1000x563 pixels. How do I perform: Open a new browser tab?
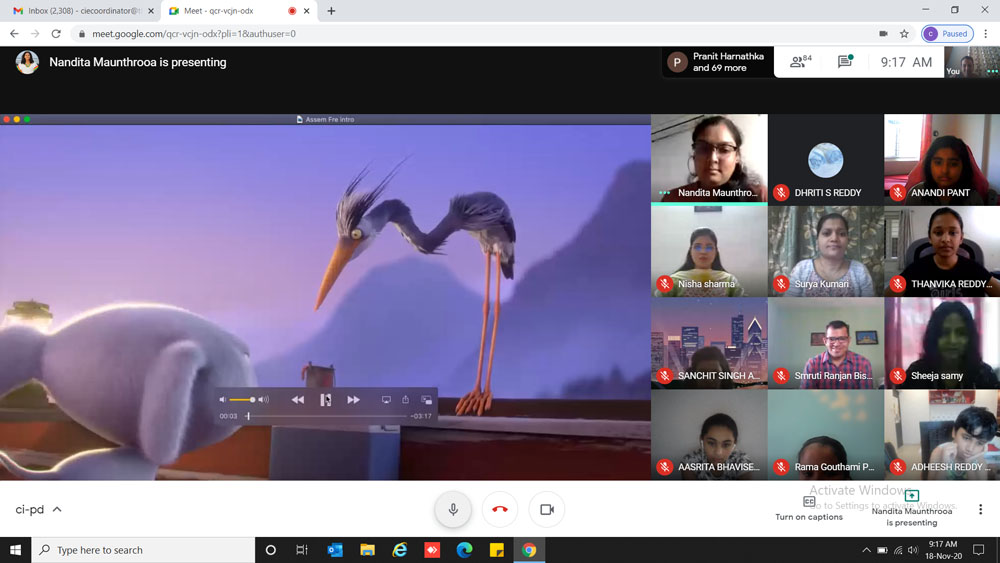click(x=331, y=11)
